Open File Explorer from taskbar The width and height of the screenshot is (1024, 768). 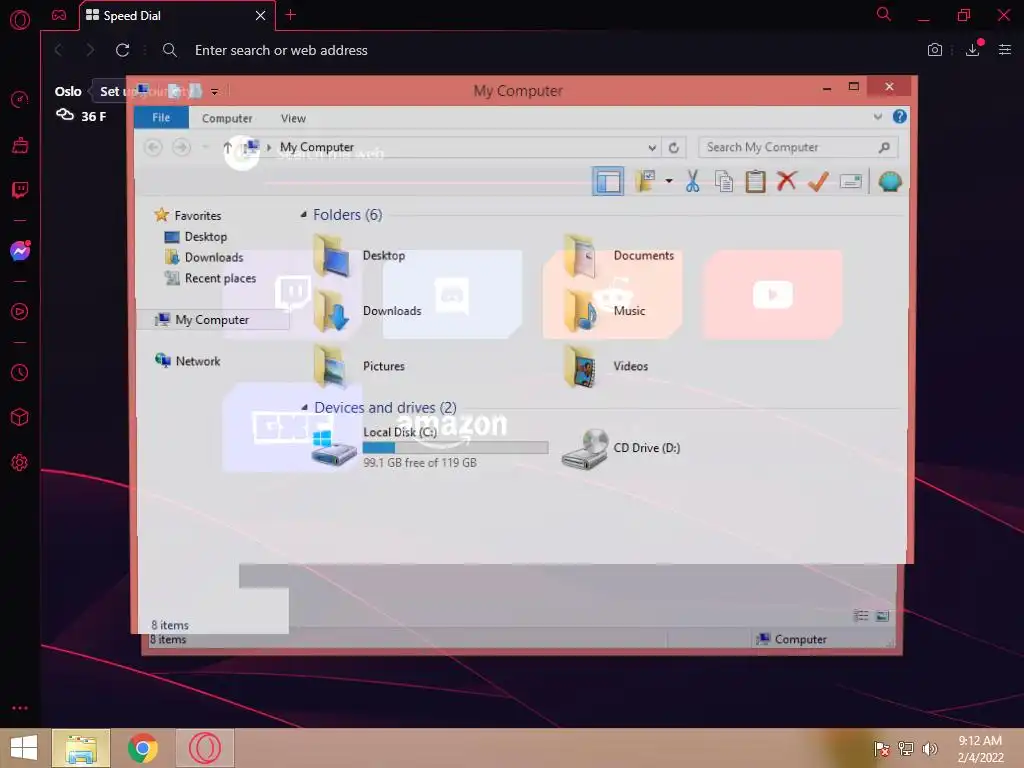81,748
